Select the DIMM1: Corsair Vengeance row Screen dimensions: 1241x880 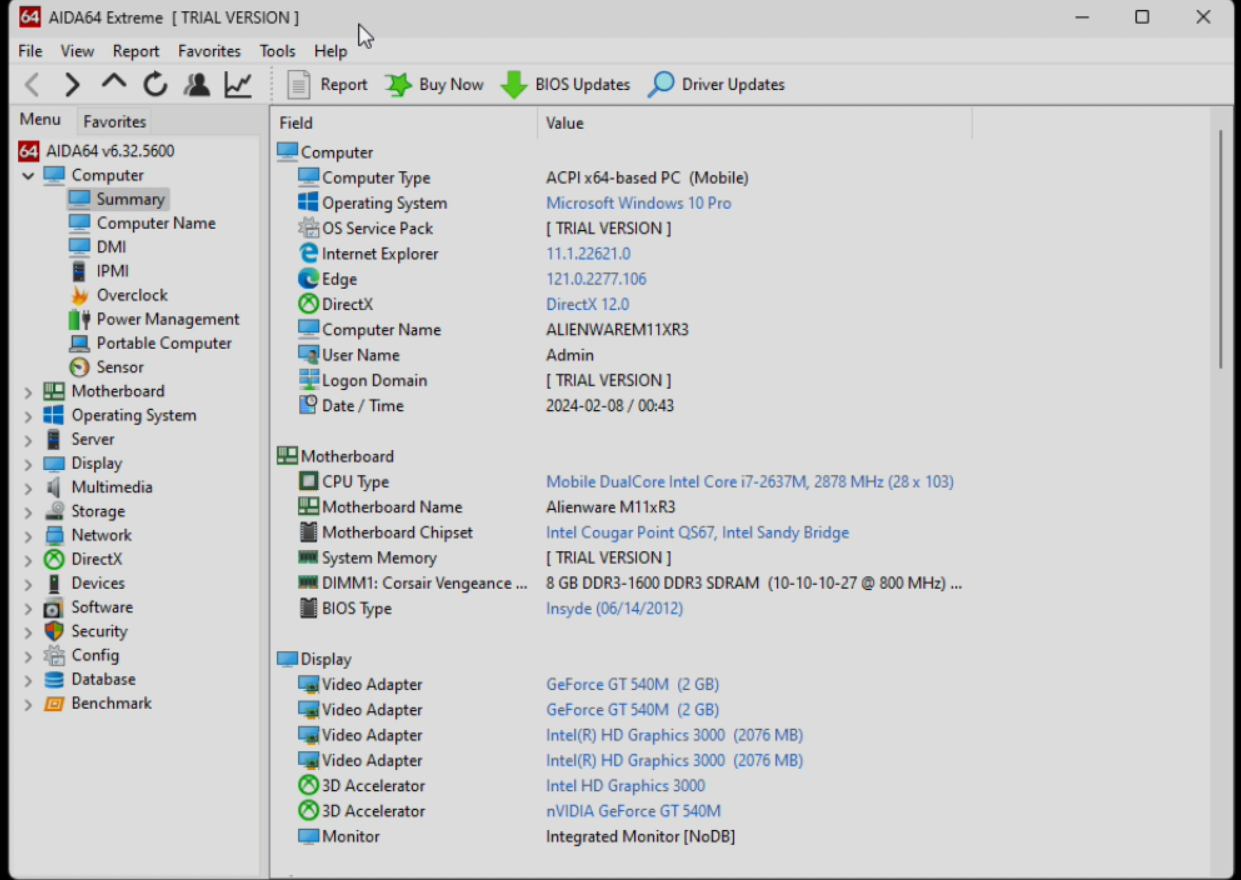620,583
